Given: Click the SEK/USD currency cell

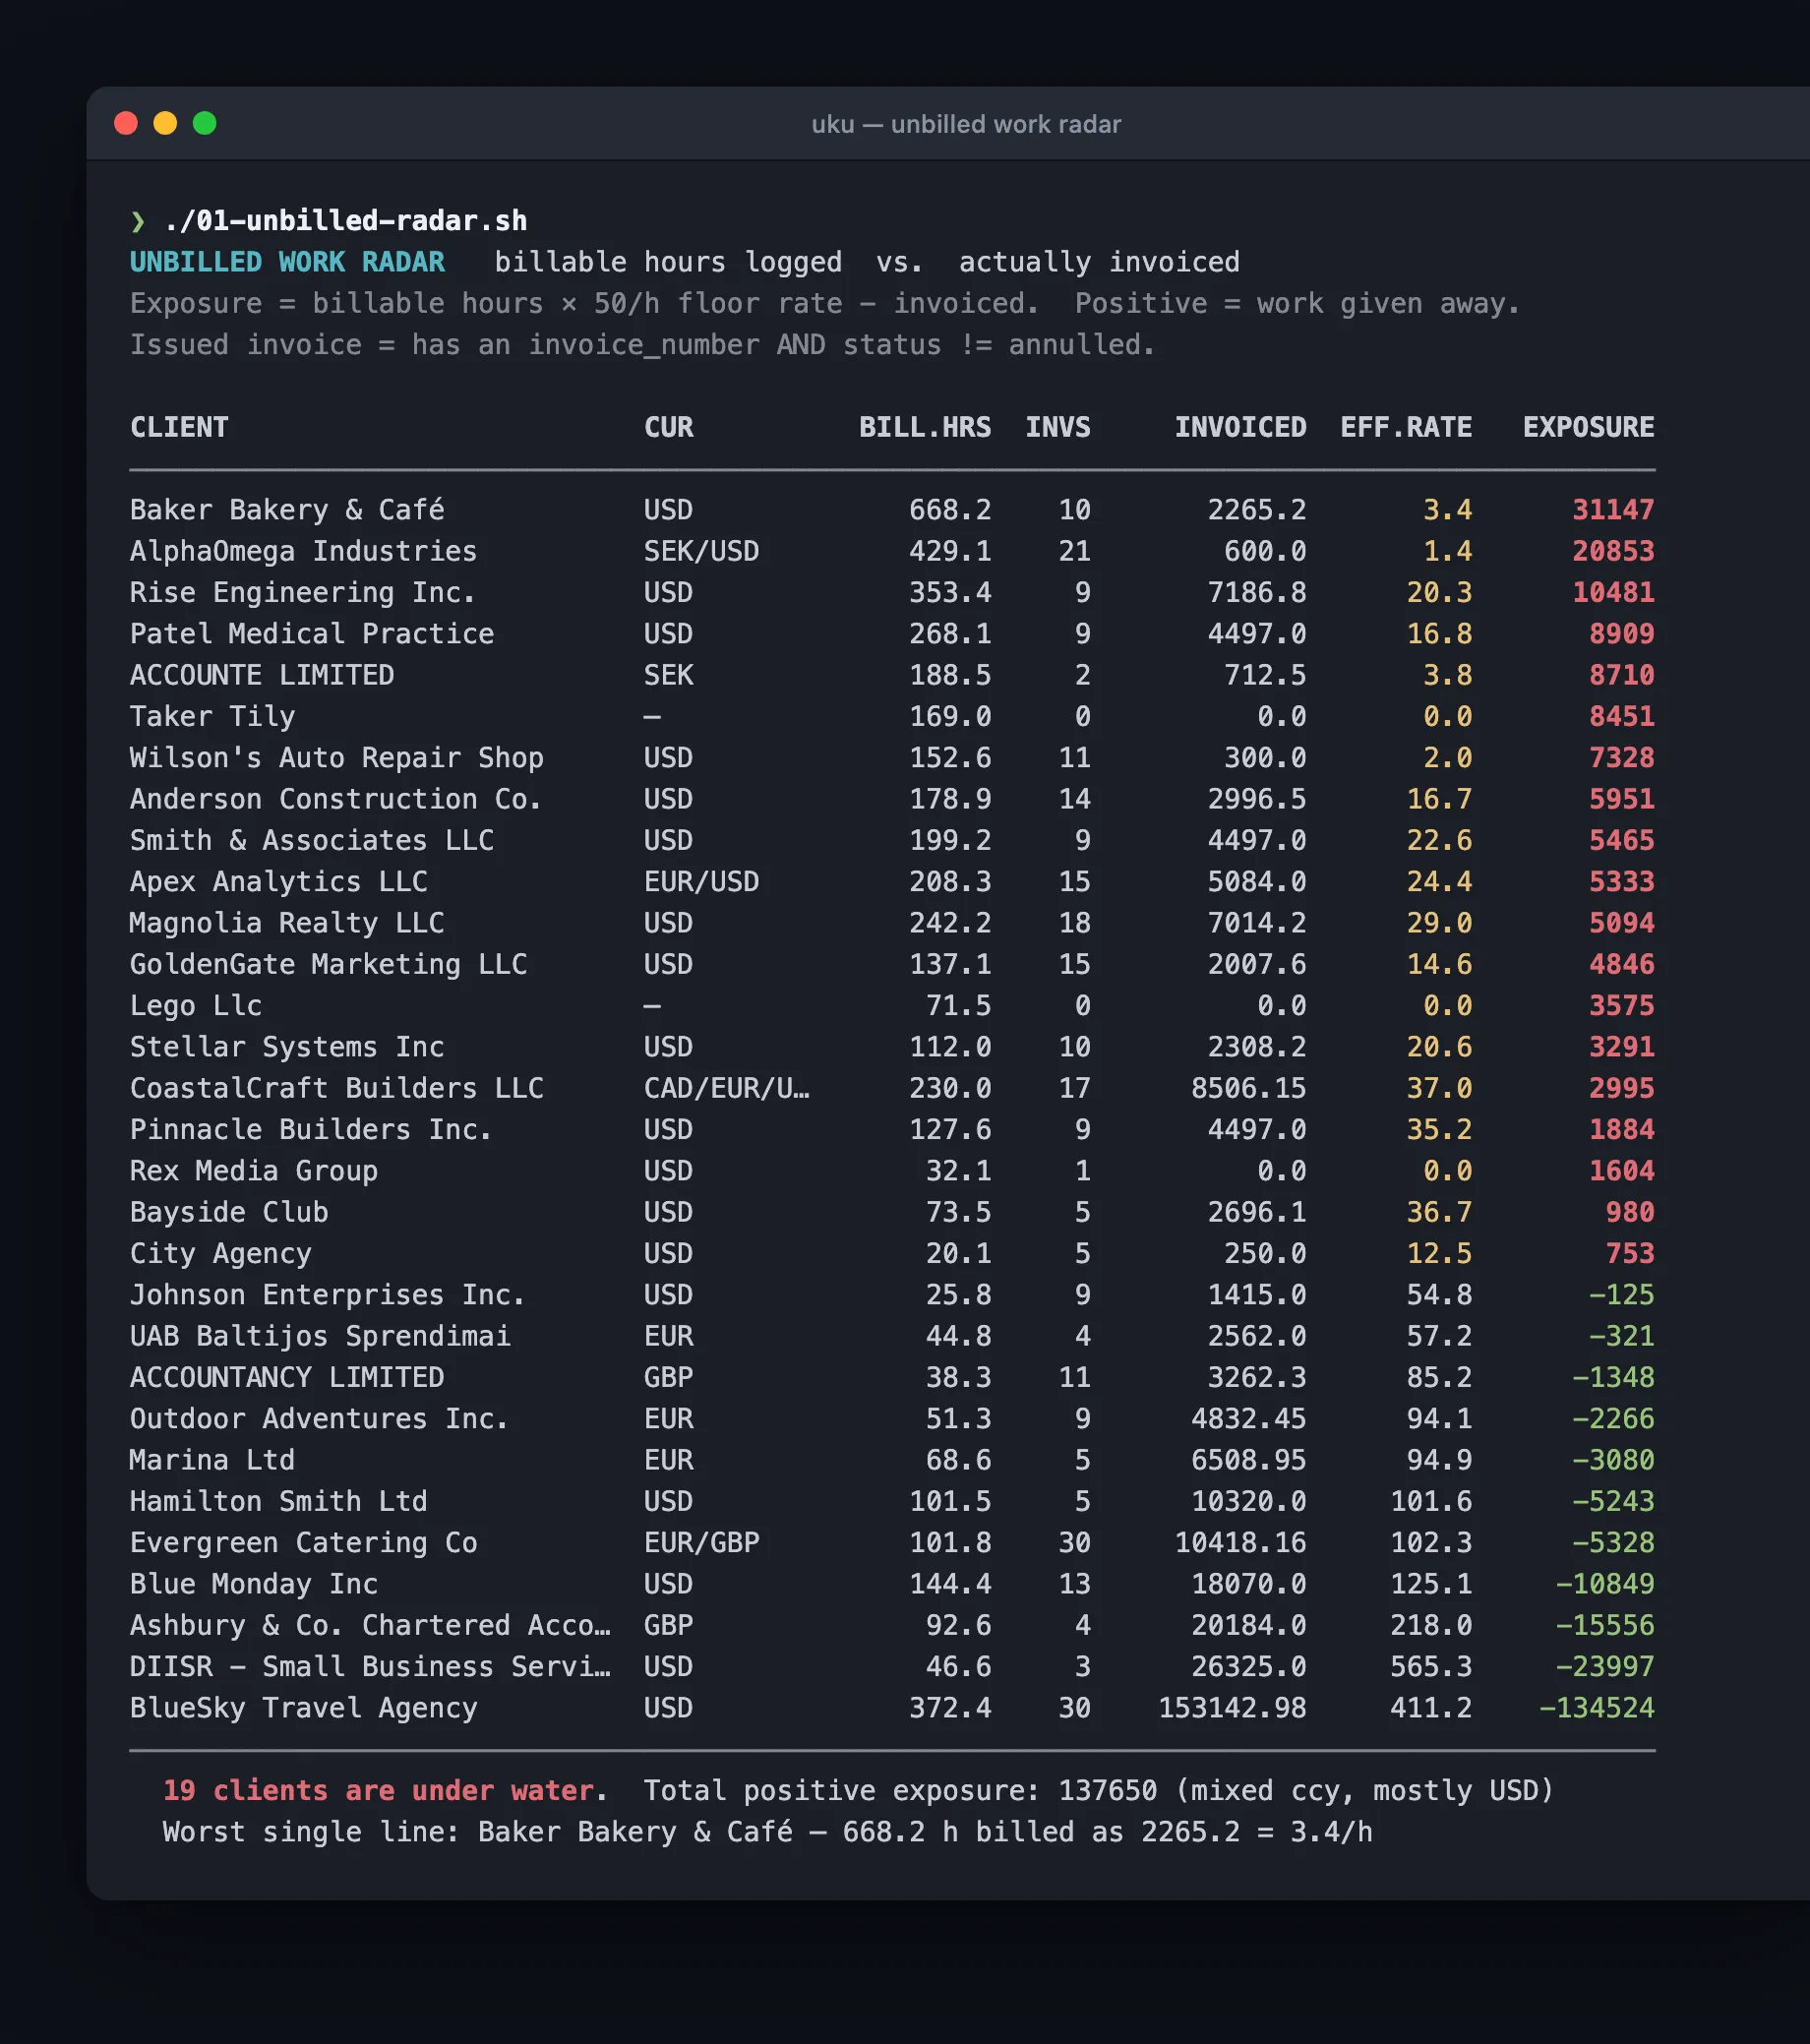Looking at the screenshot, I should [702, 551].
